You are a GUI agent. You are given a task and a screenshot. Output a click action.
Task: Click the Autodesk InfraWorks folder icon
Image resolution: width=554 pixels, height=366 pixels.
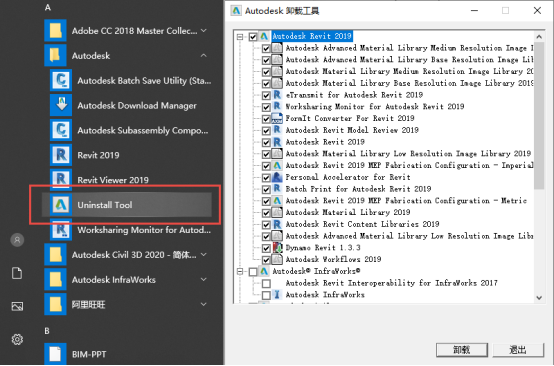coord(55,279)
